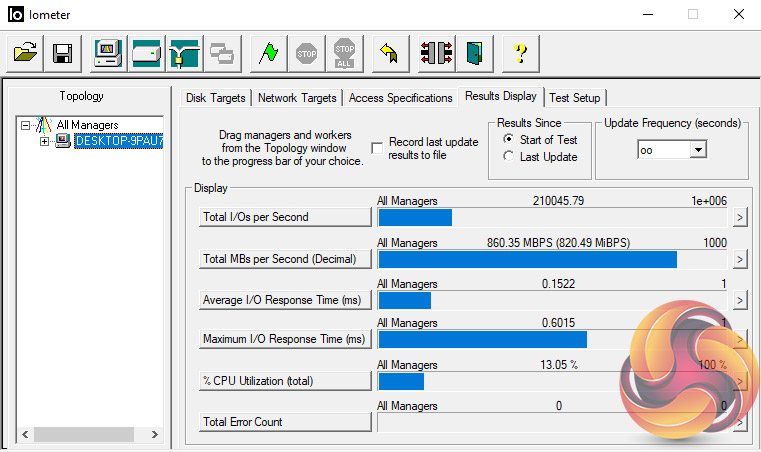
Task: Start tests with the green flag
Action: pos(268,53)
